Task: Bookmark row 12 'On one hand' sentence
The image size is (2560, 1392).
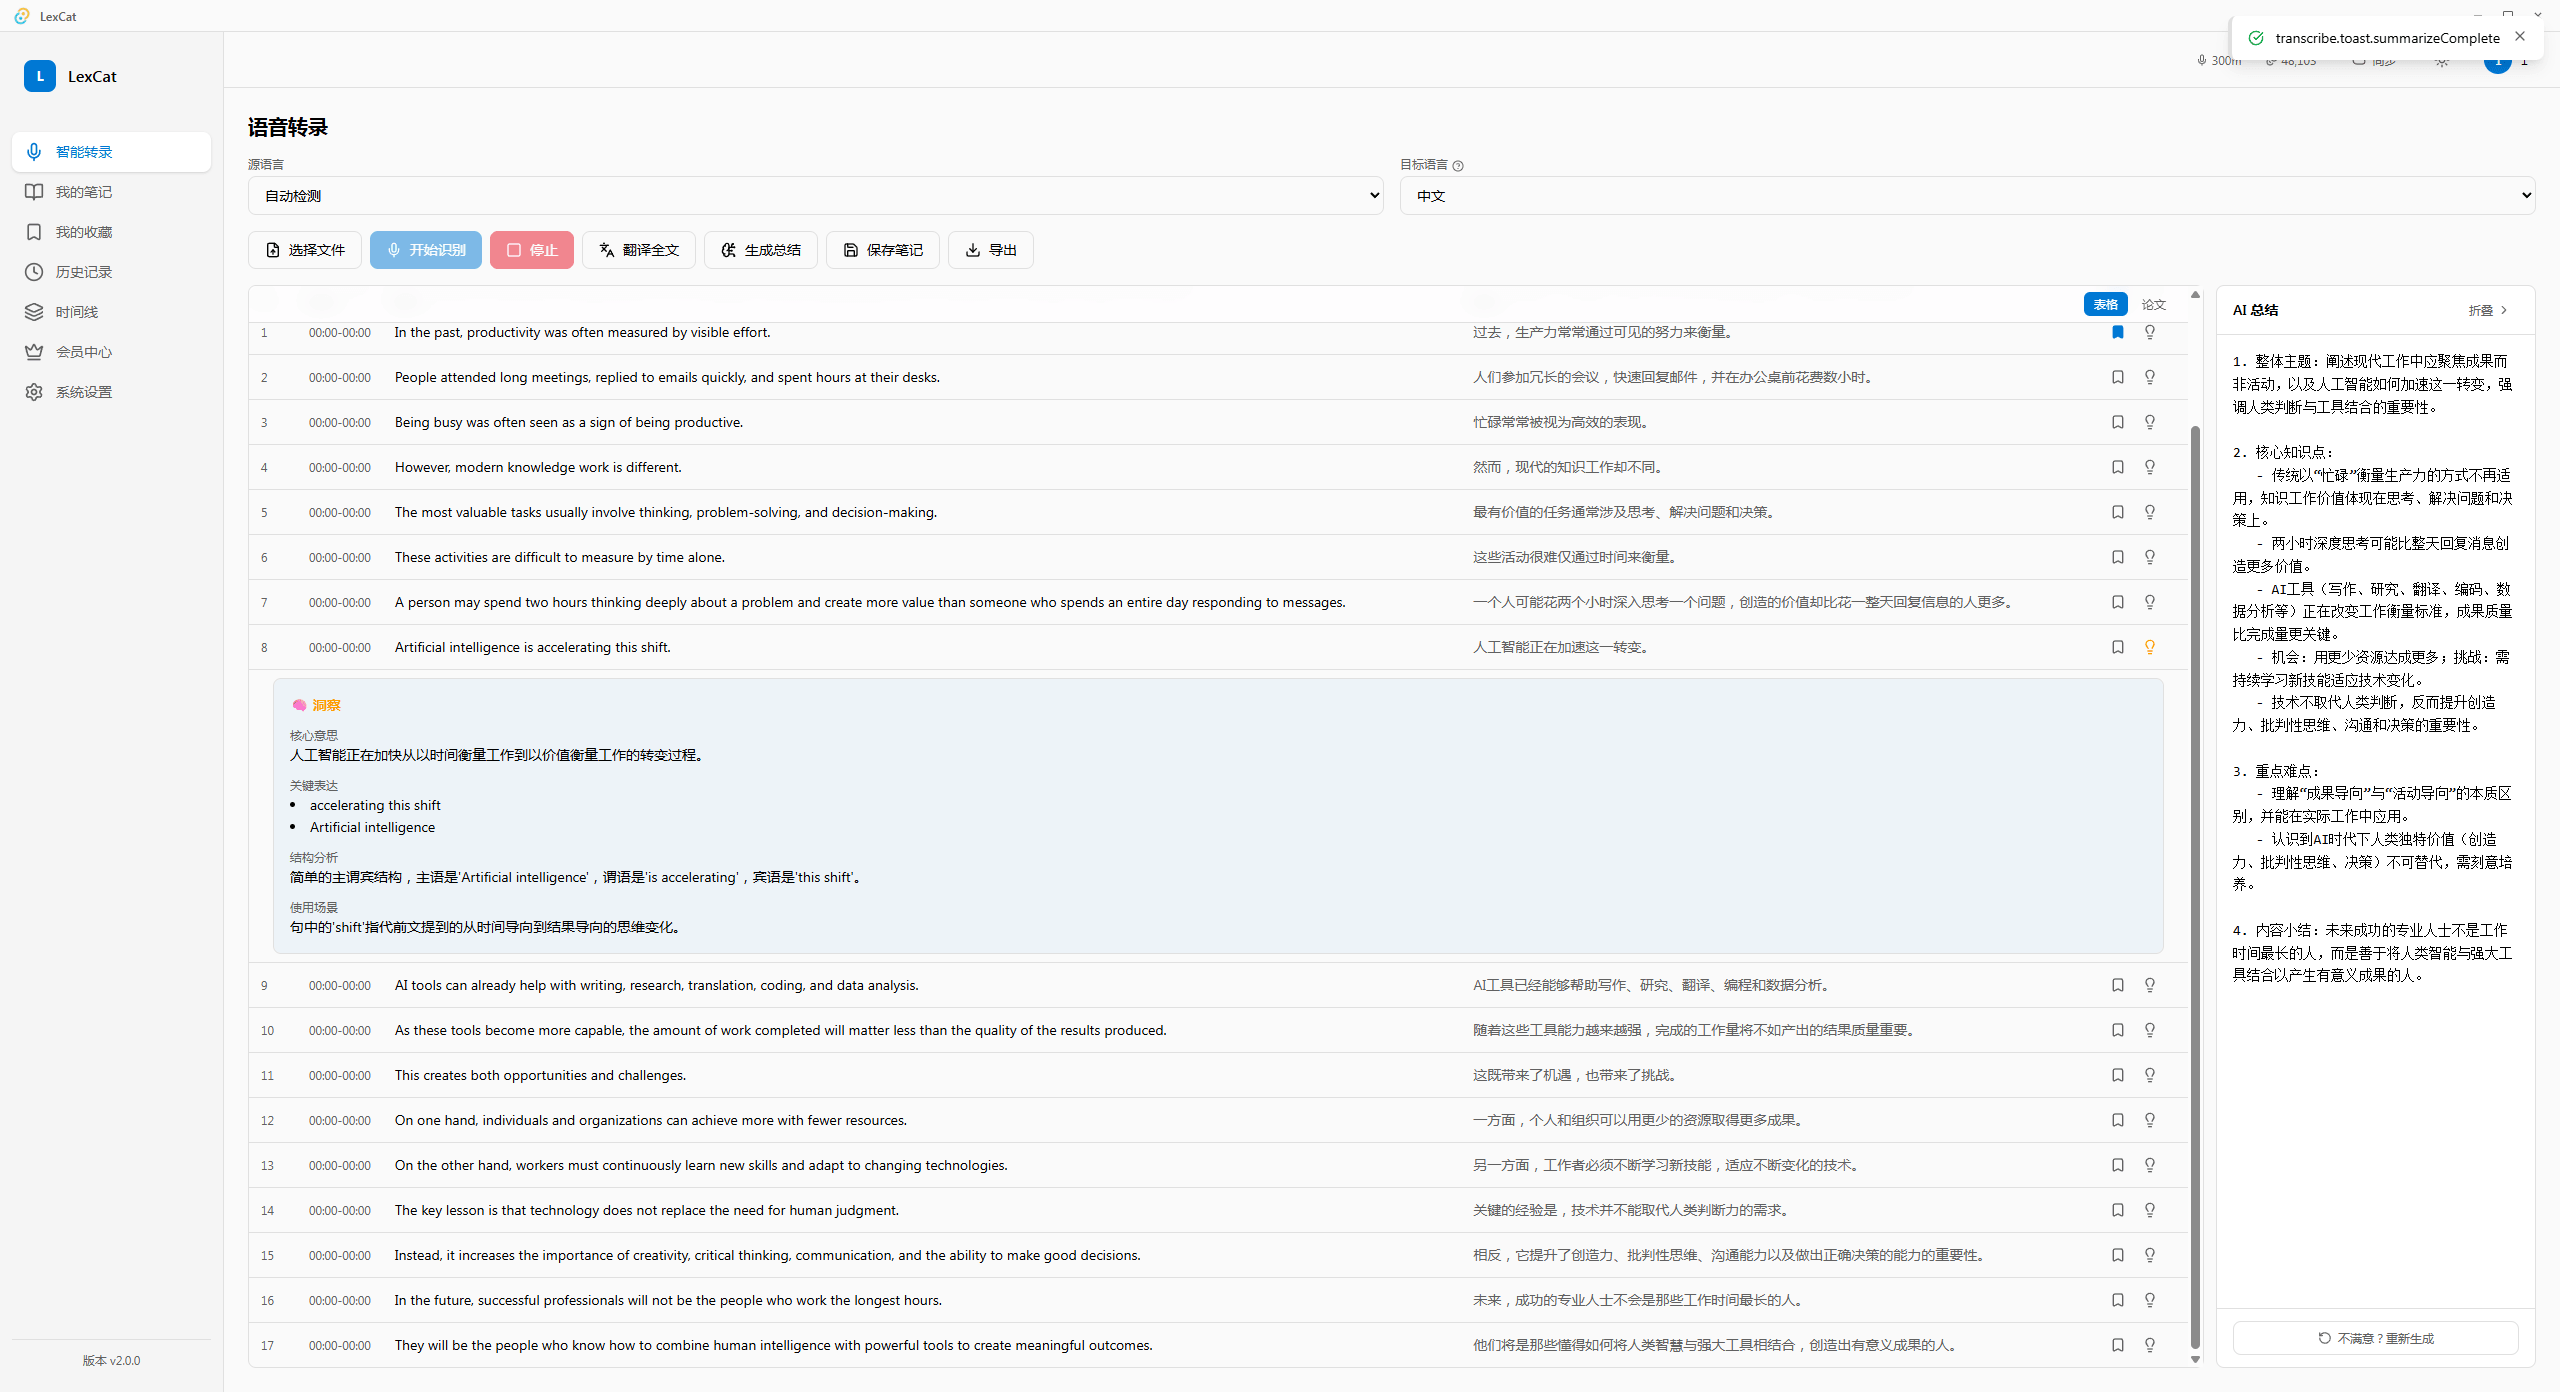Action: [x=2117, y=1120]
